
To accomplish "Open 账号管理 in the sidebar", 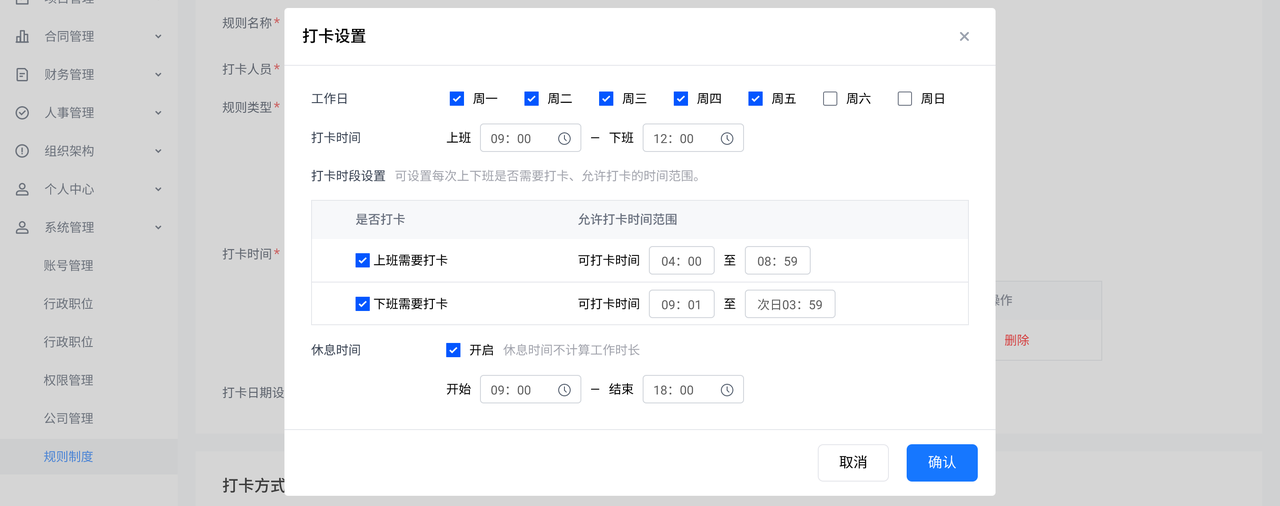I will pos(68,266).
